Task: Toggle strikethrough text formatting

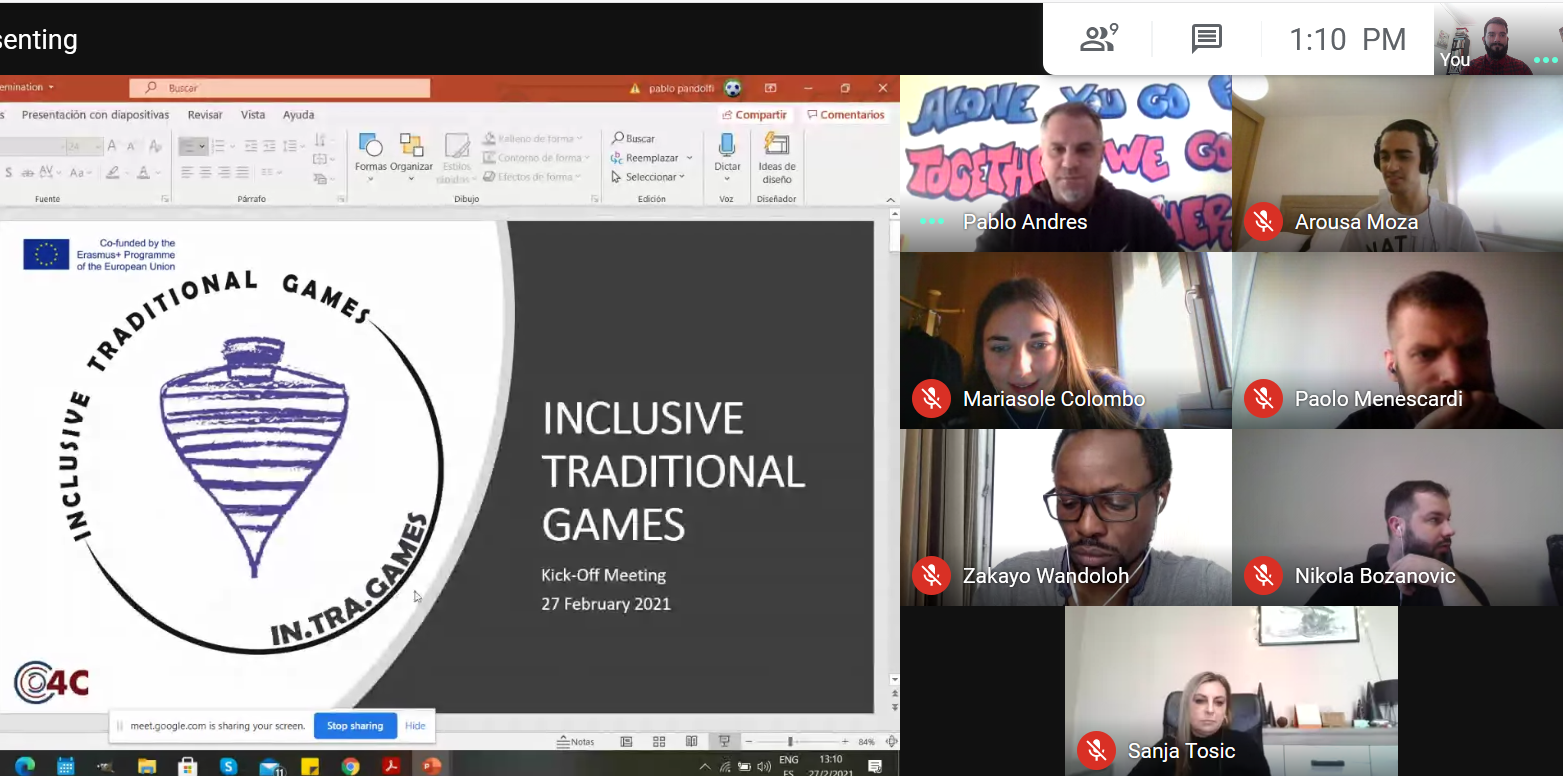Action: click(30, 173)
